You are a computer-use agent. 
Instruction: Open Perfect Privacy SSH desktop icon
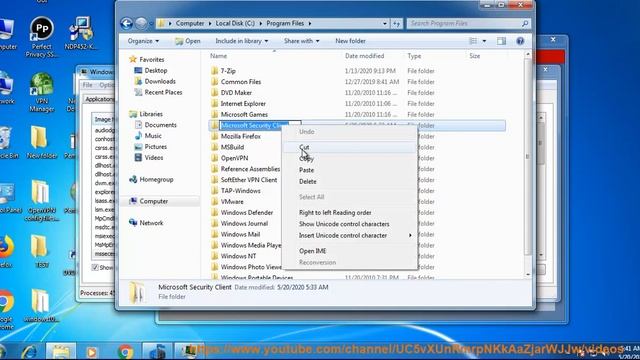pos(42,37)
